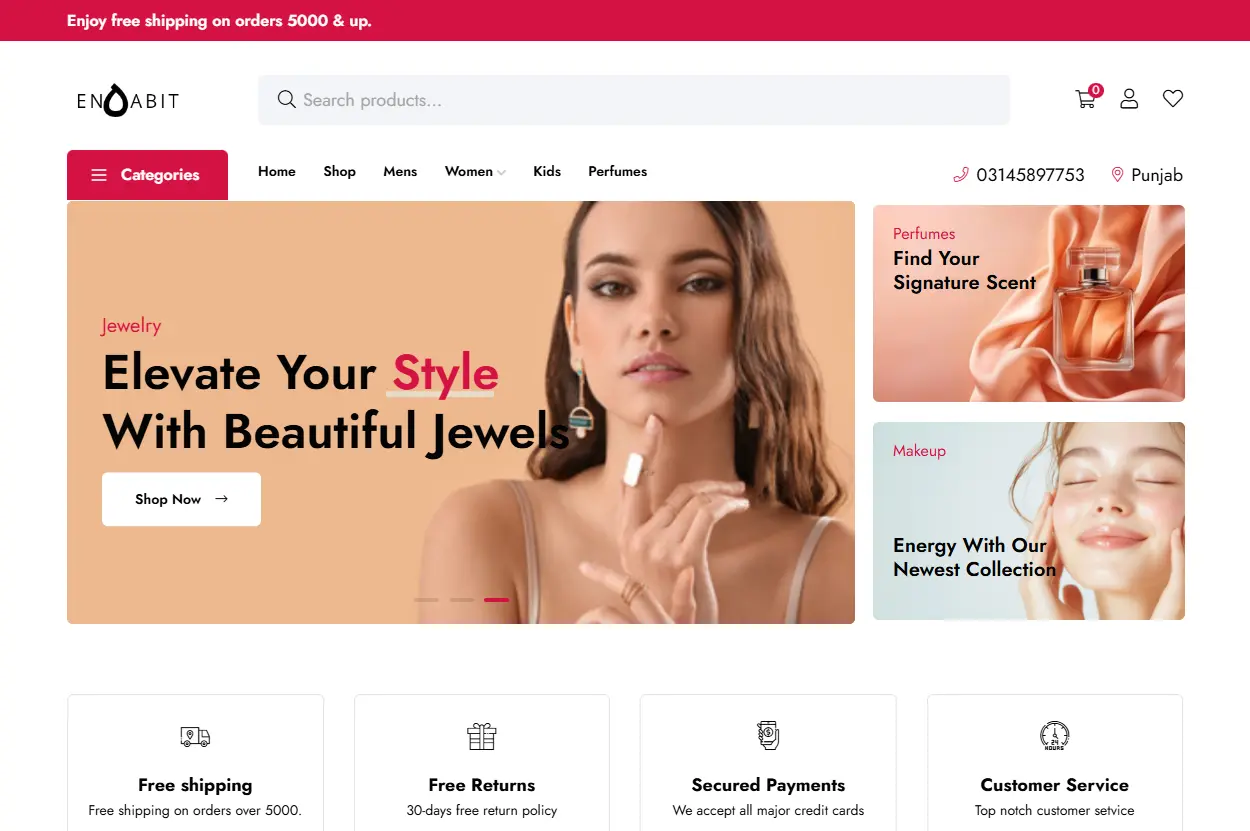Image resolution: width=1250 pixels, height=831 pixels.
Task: Click the phone handset icon
Action: [x=961, y=175]
